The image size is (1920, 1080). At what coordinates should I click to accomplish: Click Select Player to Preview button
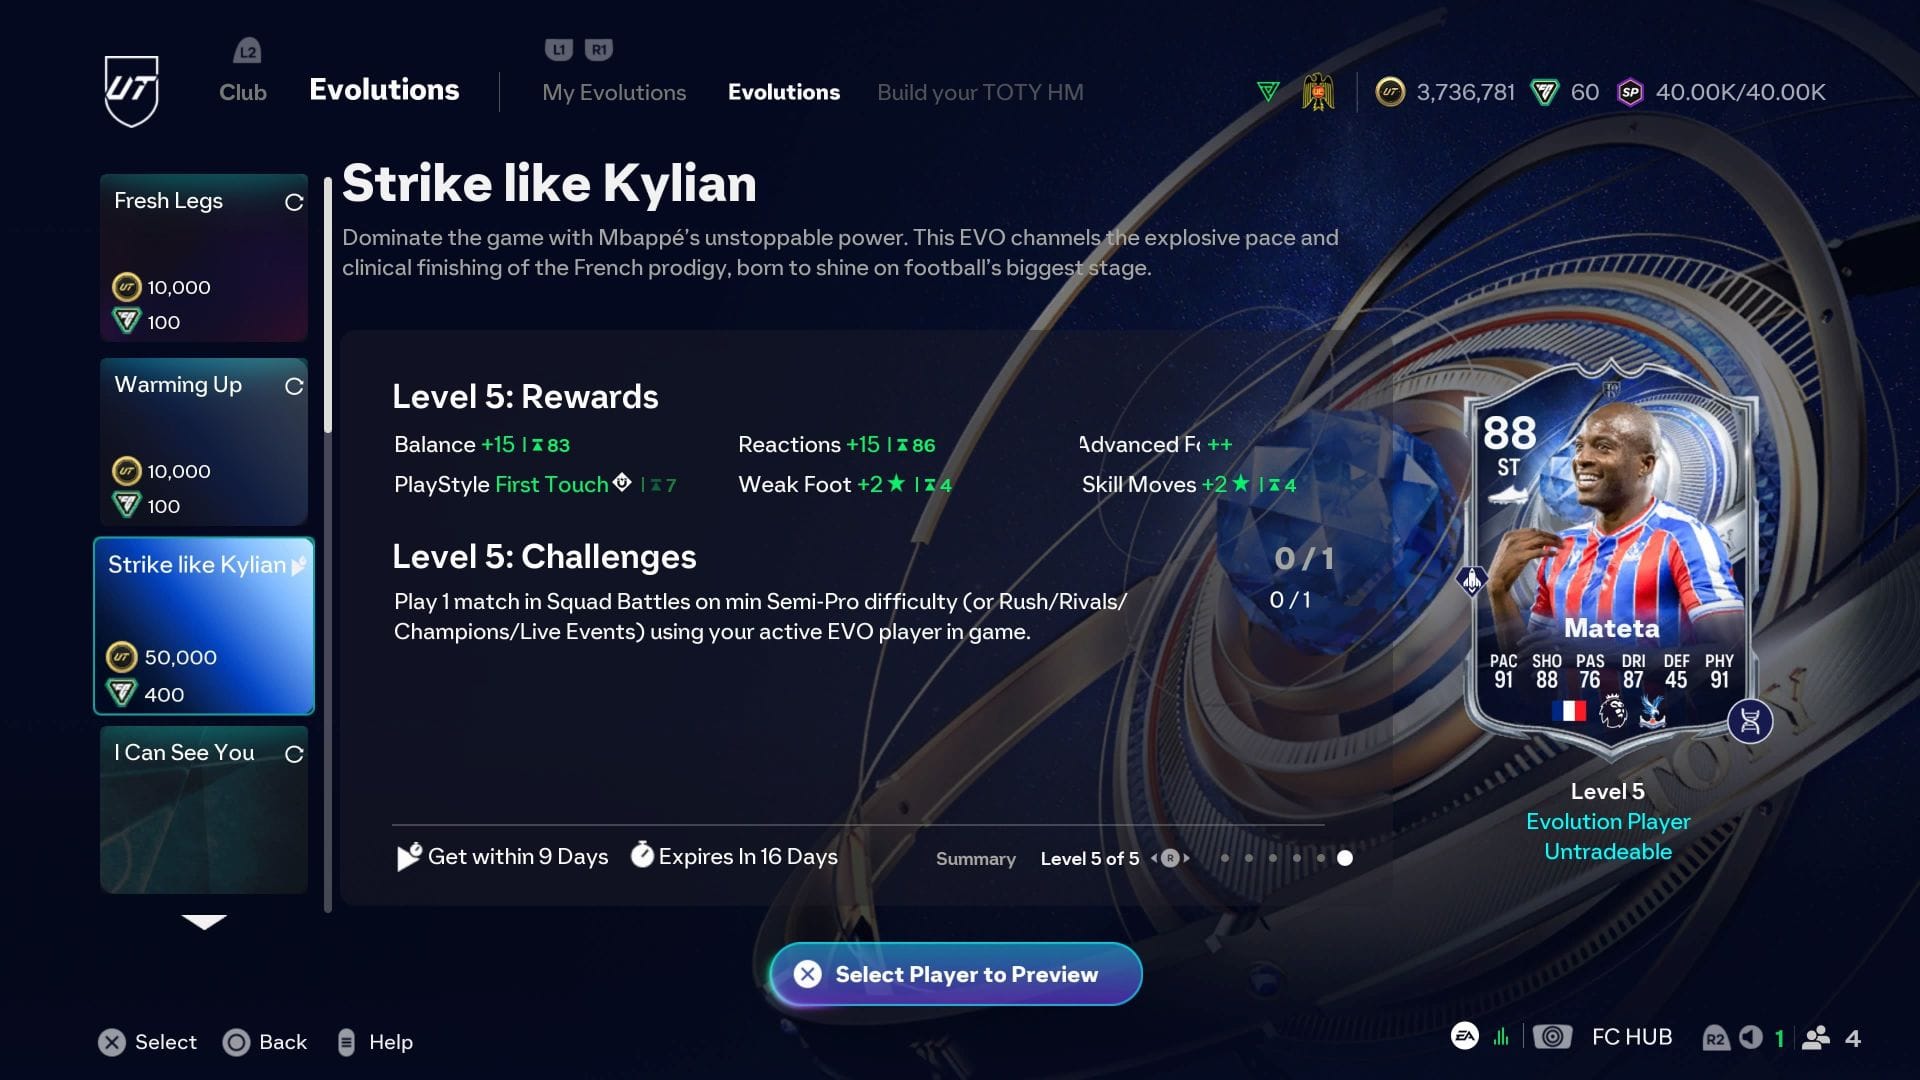click(956, 974)
